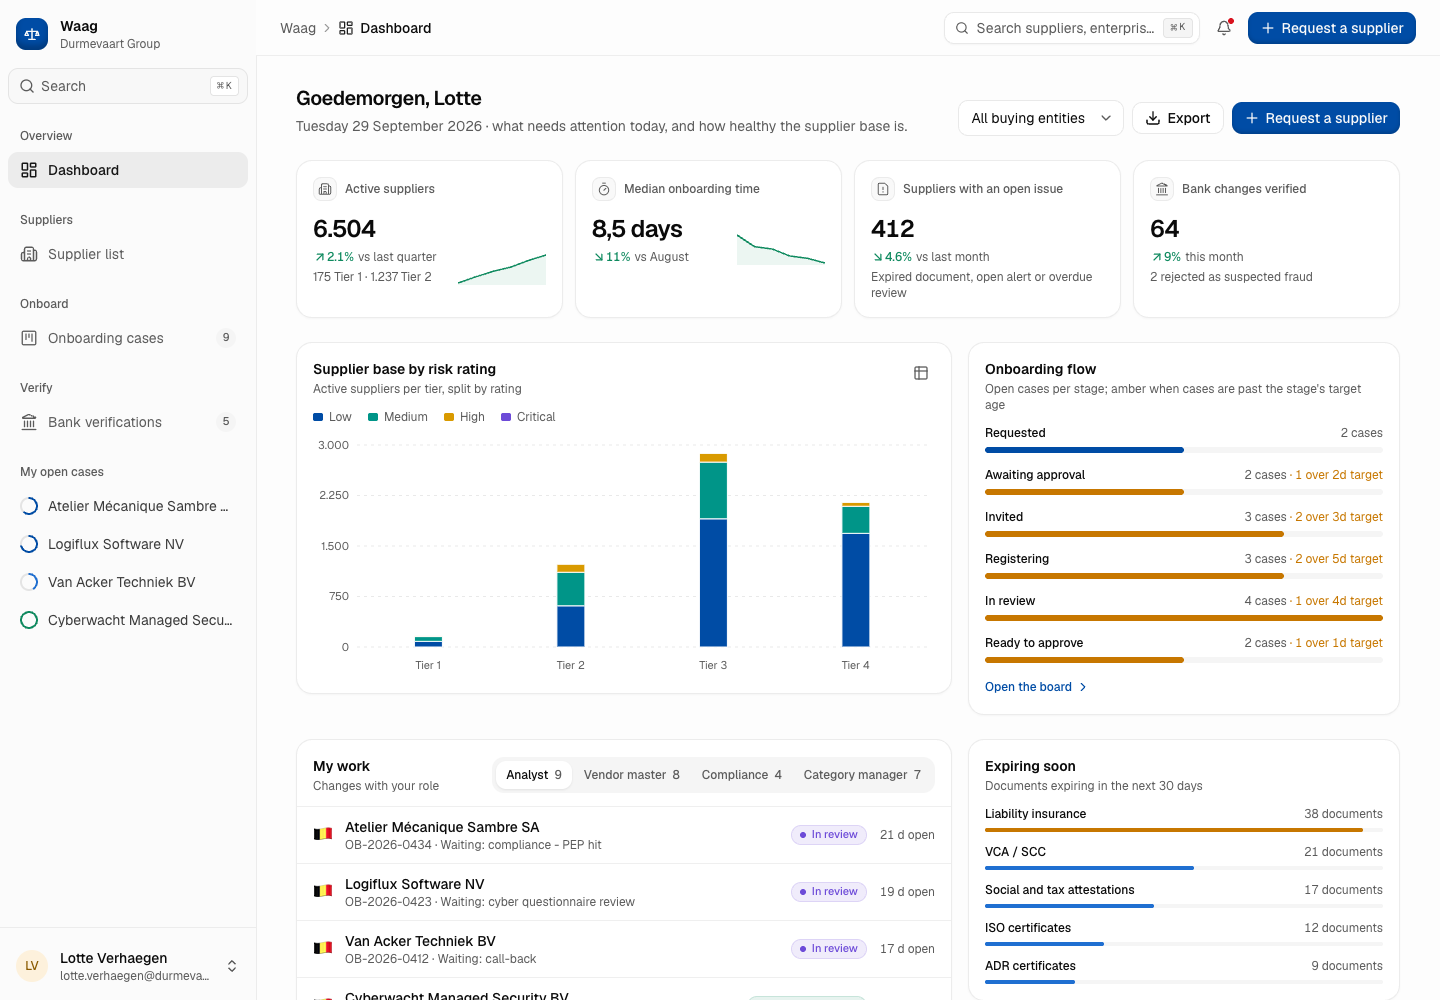Screen dimensions: 1440x1000
Task: Open Dashboard in the sidebar
Action: (128, 170)
